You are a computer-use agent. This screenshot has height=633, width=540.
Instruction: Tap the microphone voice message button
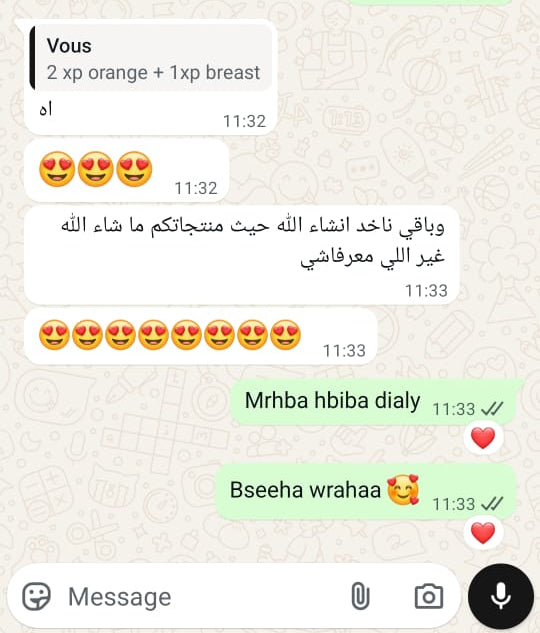coord(501,596)
